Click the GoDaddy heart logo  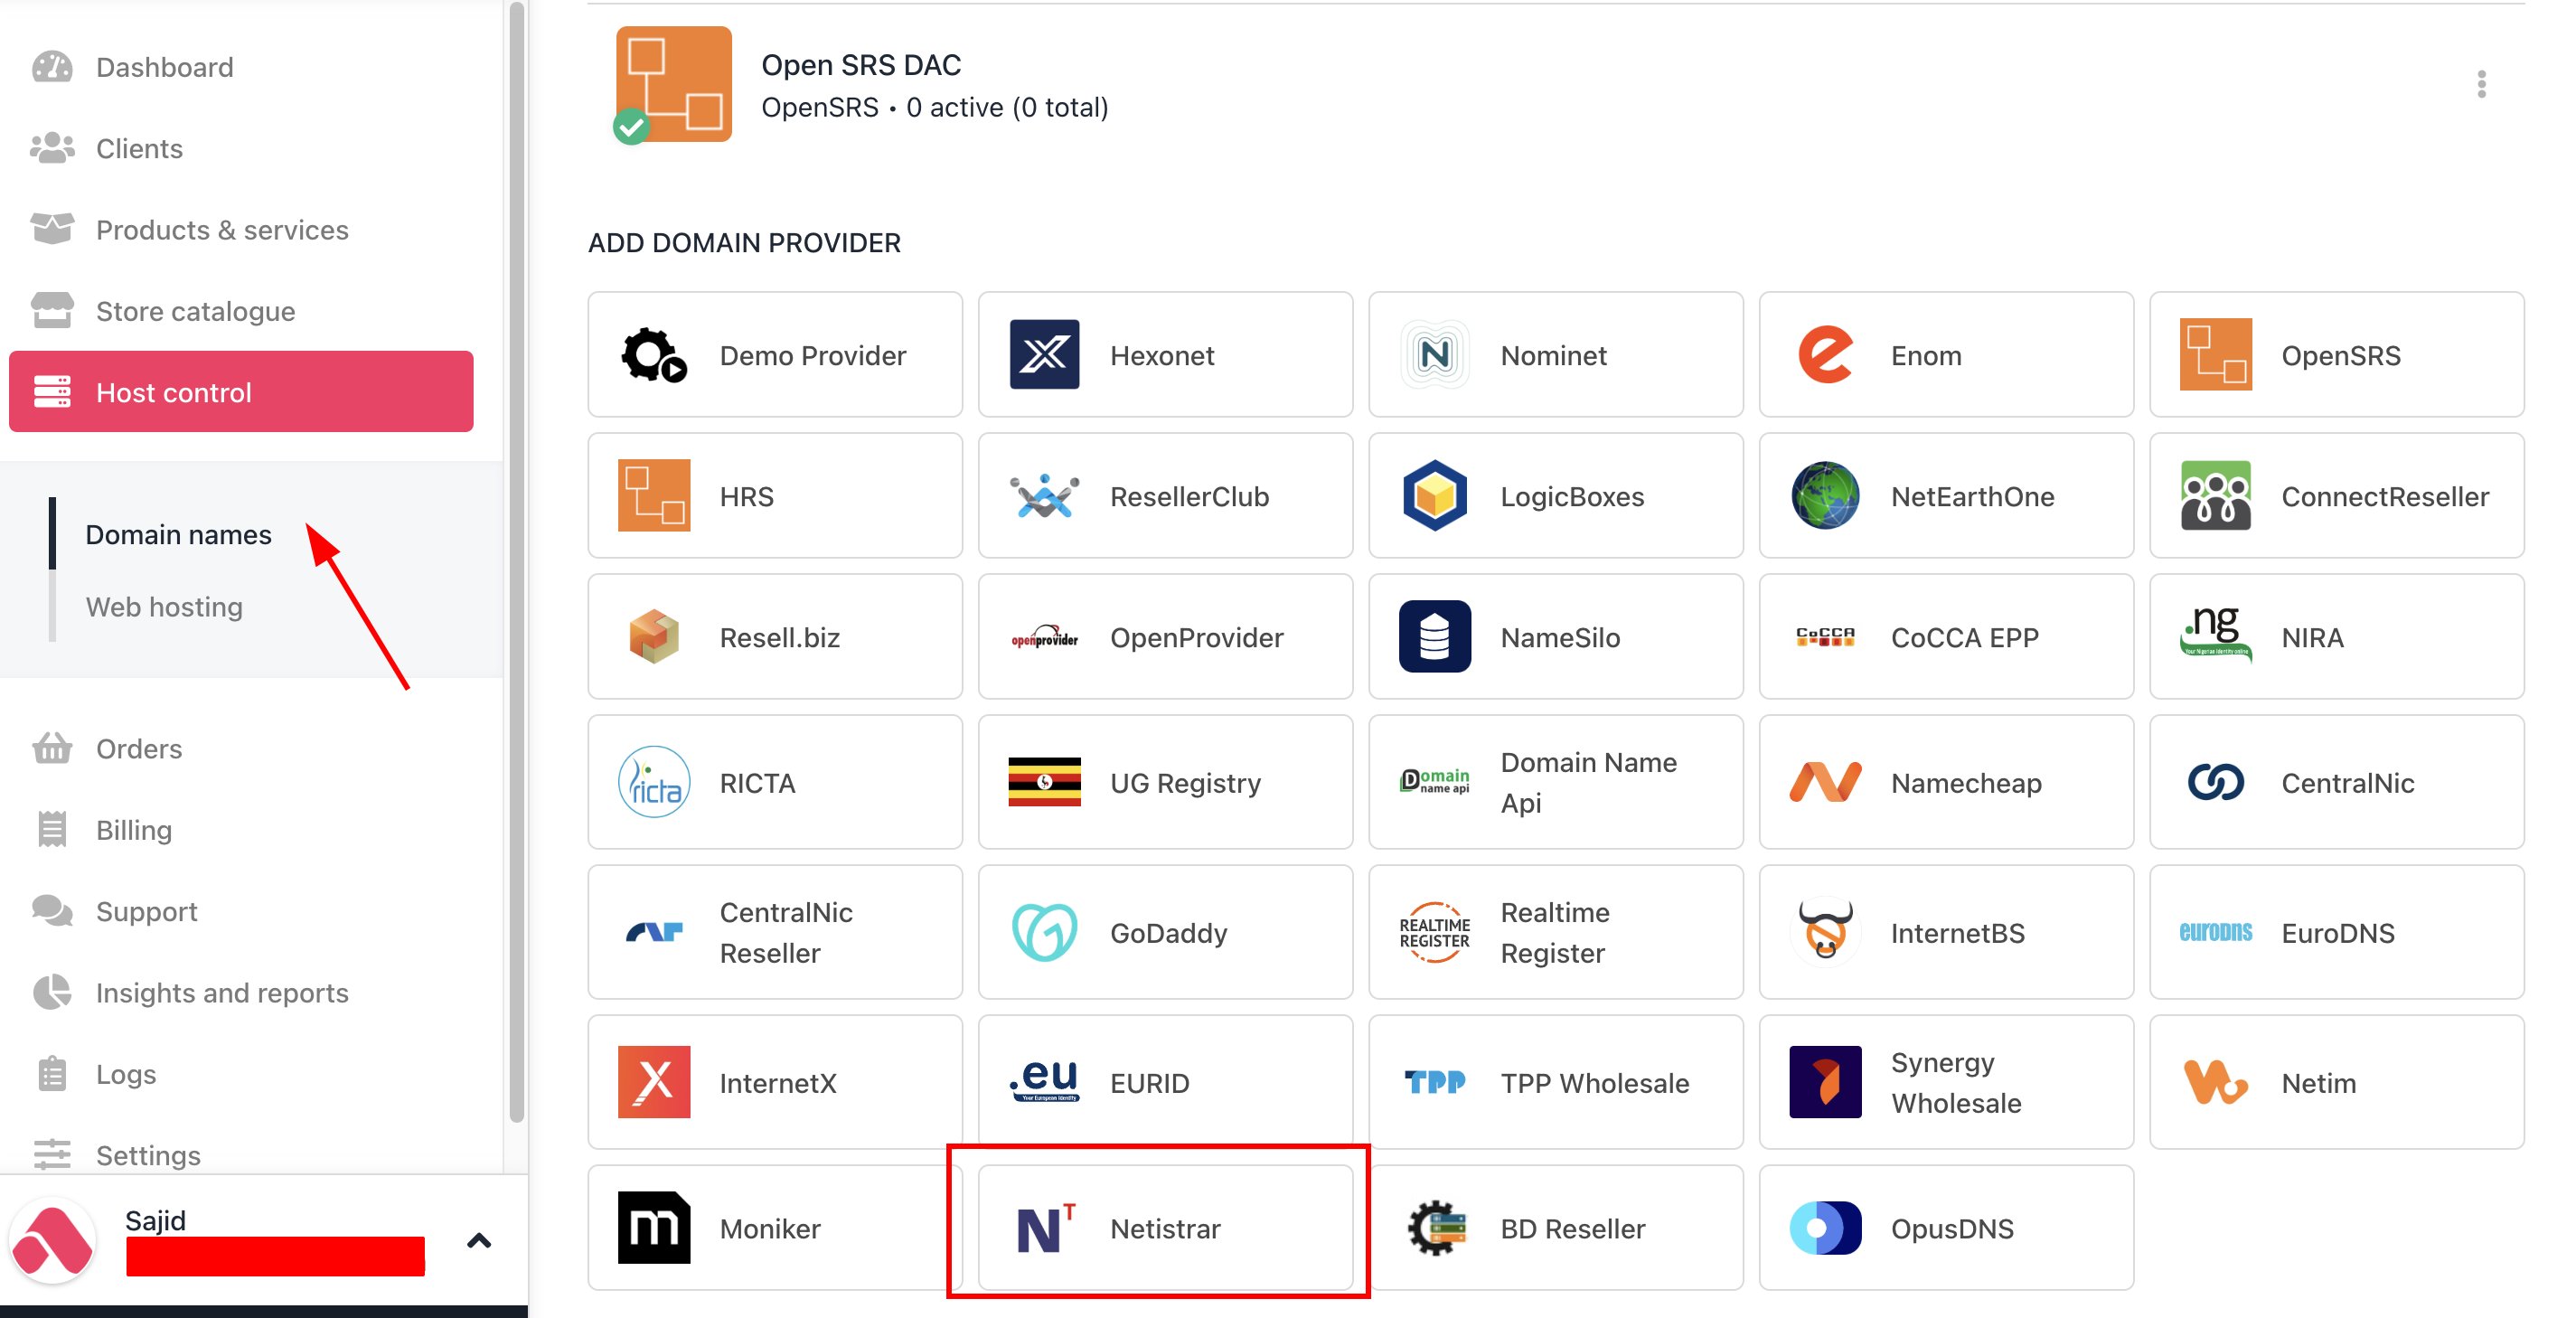(x=1044, y=932)
